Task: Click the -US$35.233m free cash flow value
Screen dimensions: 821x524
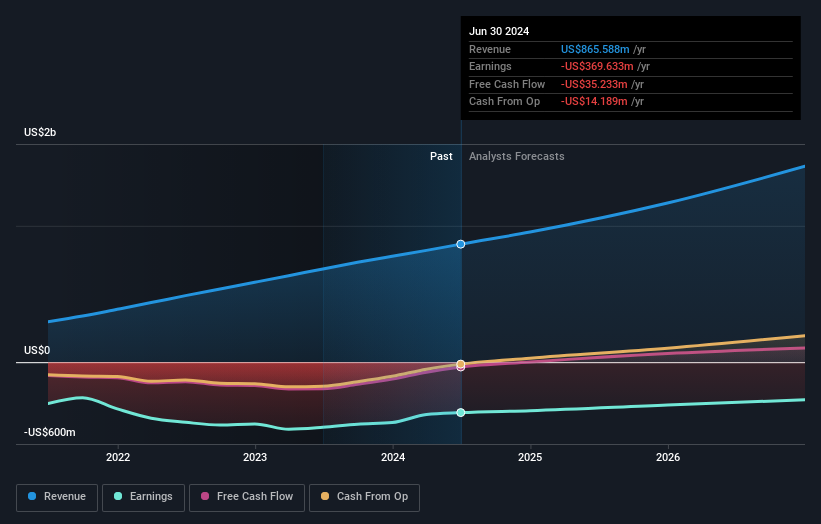Action: [594, 84]
